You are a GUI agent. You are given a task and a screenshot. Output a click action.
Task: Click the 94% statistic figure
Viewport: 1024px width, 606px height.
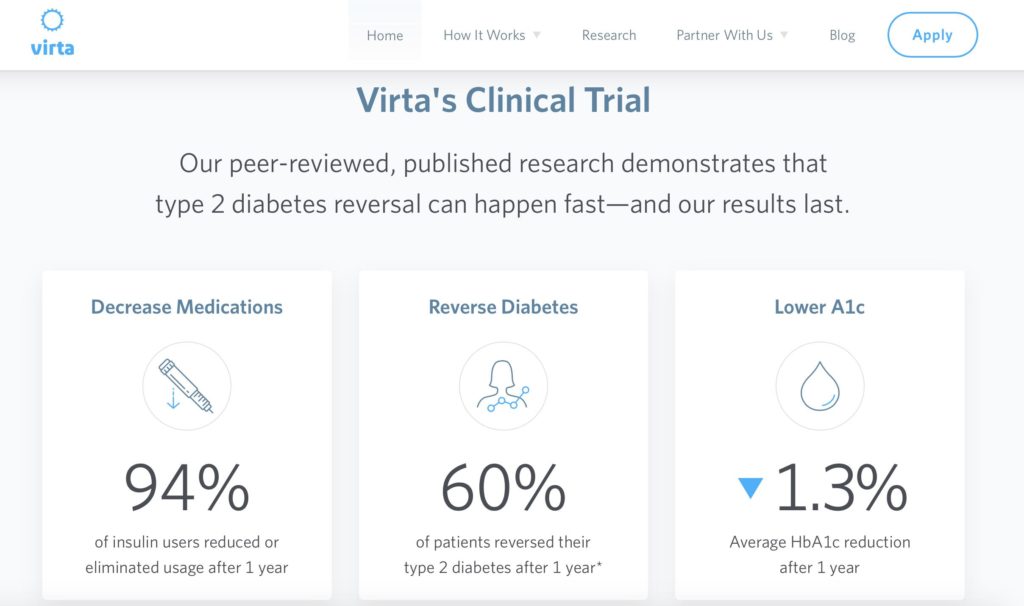[187, 488]
